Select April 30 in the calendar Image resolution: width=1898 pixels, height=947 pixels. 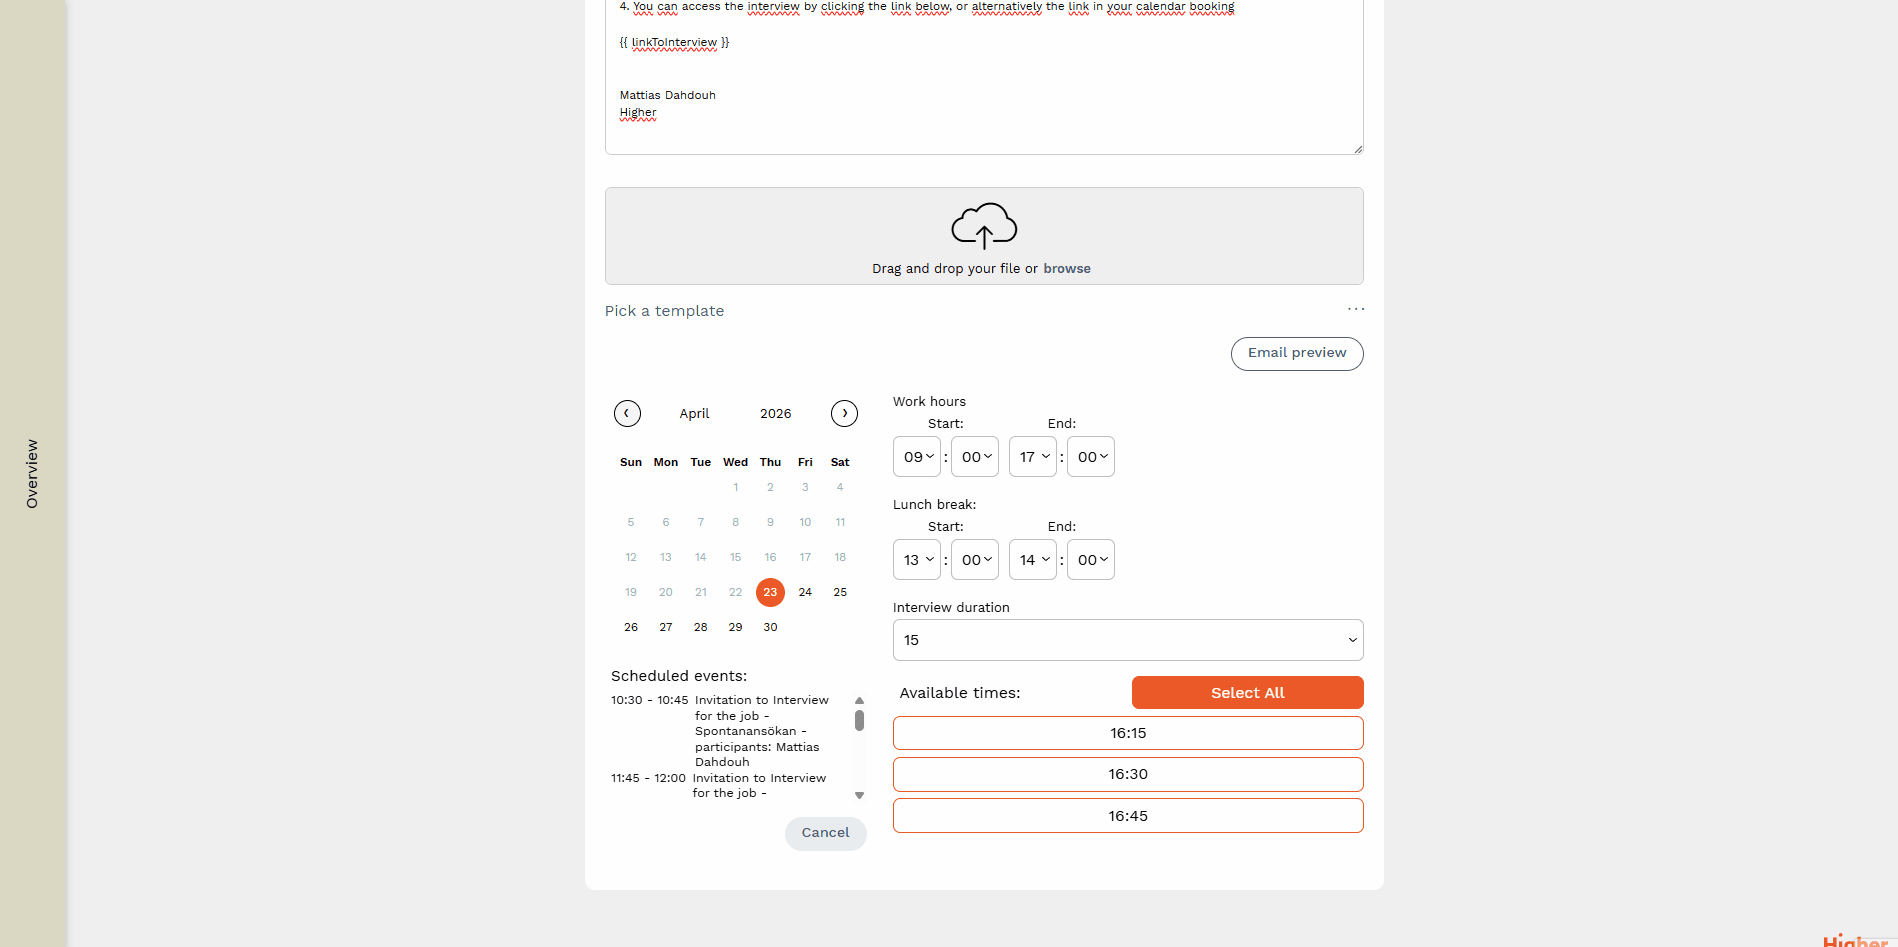pos(770,627)
